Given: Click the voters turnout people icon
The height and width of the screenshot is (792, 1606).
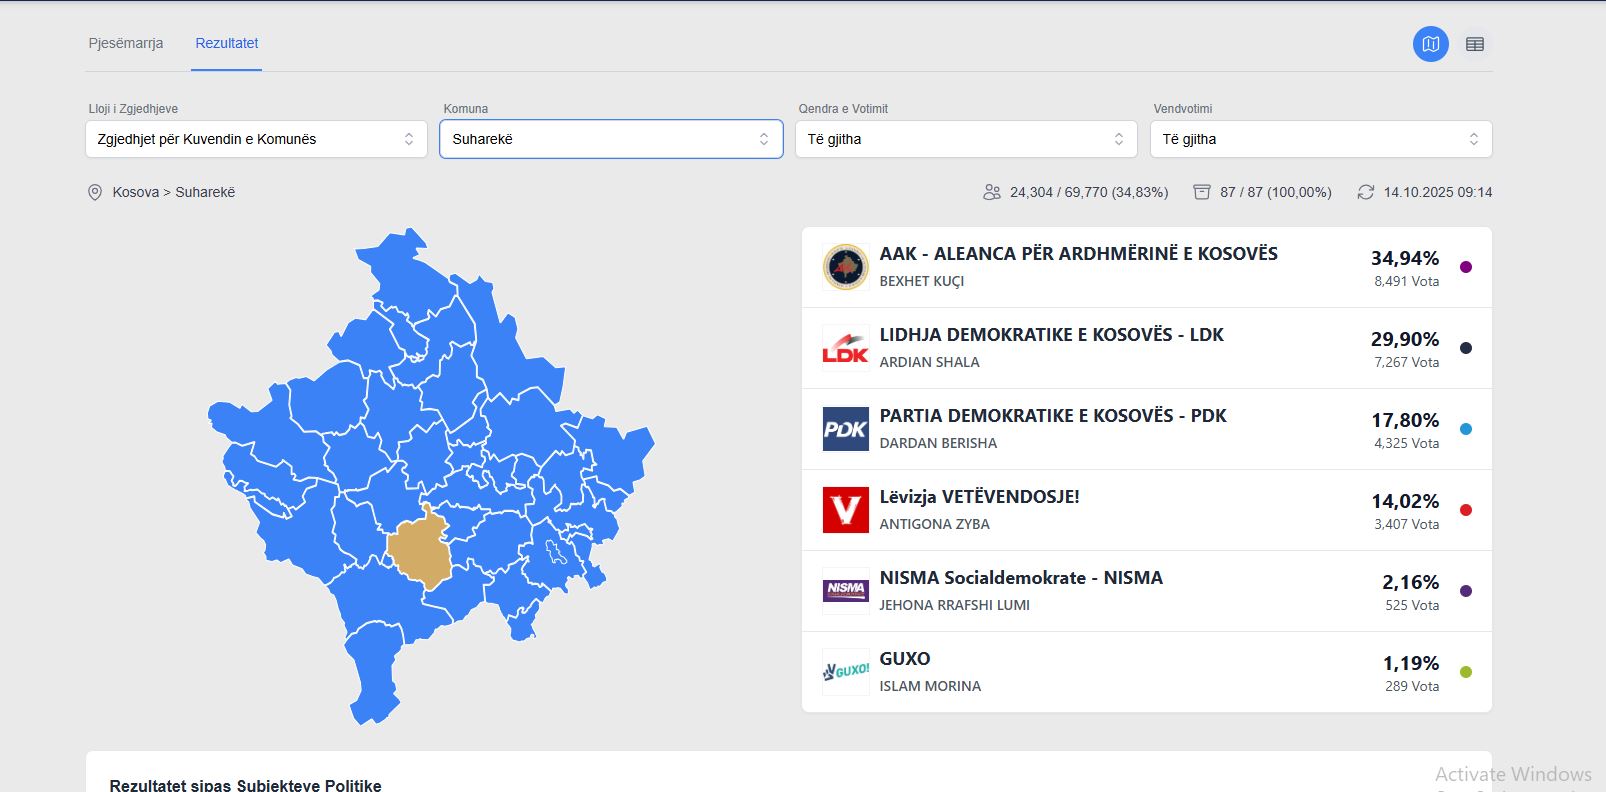Looking at the screenshot, I should (x=991, y=192).
